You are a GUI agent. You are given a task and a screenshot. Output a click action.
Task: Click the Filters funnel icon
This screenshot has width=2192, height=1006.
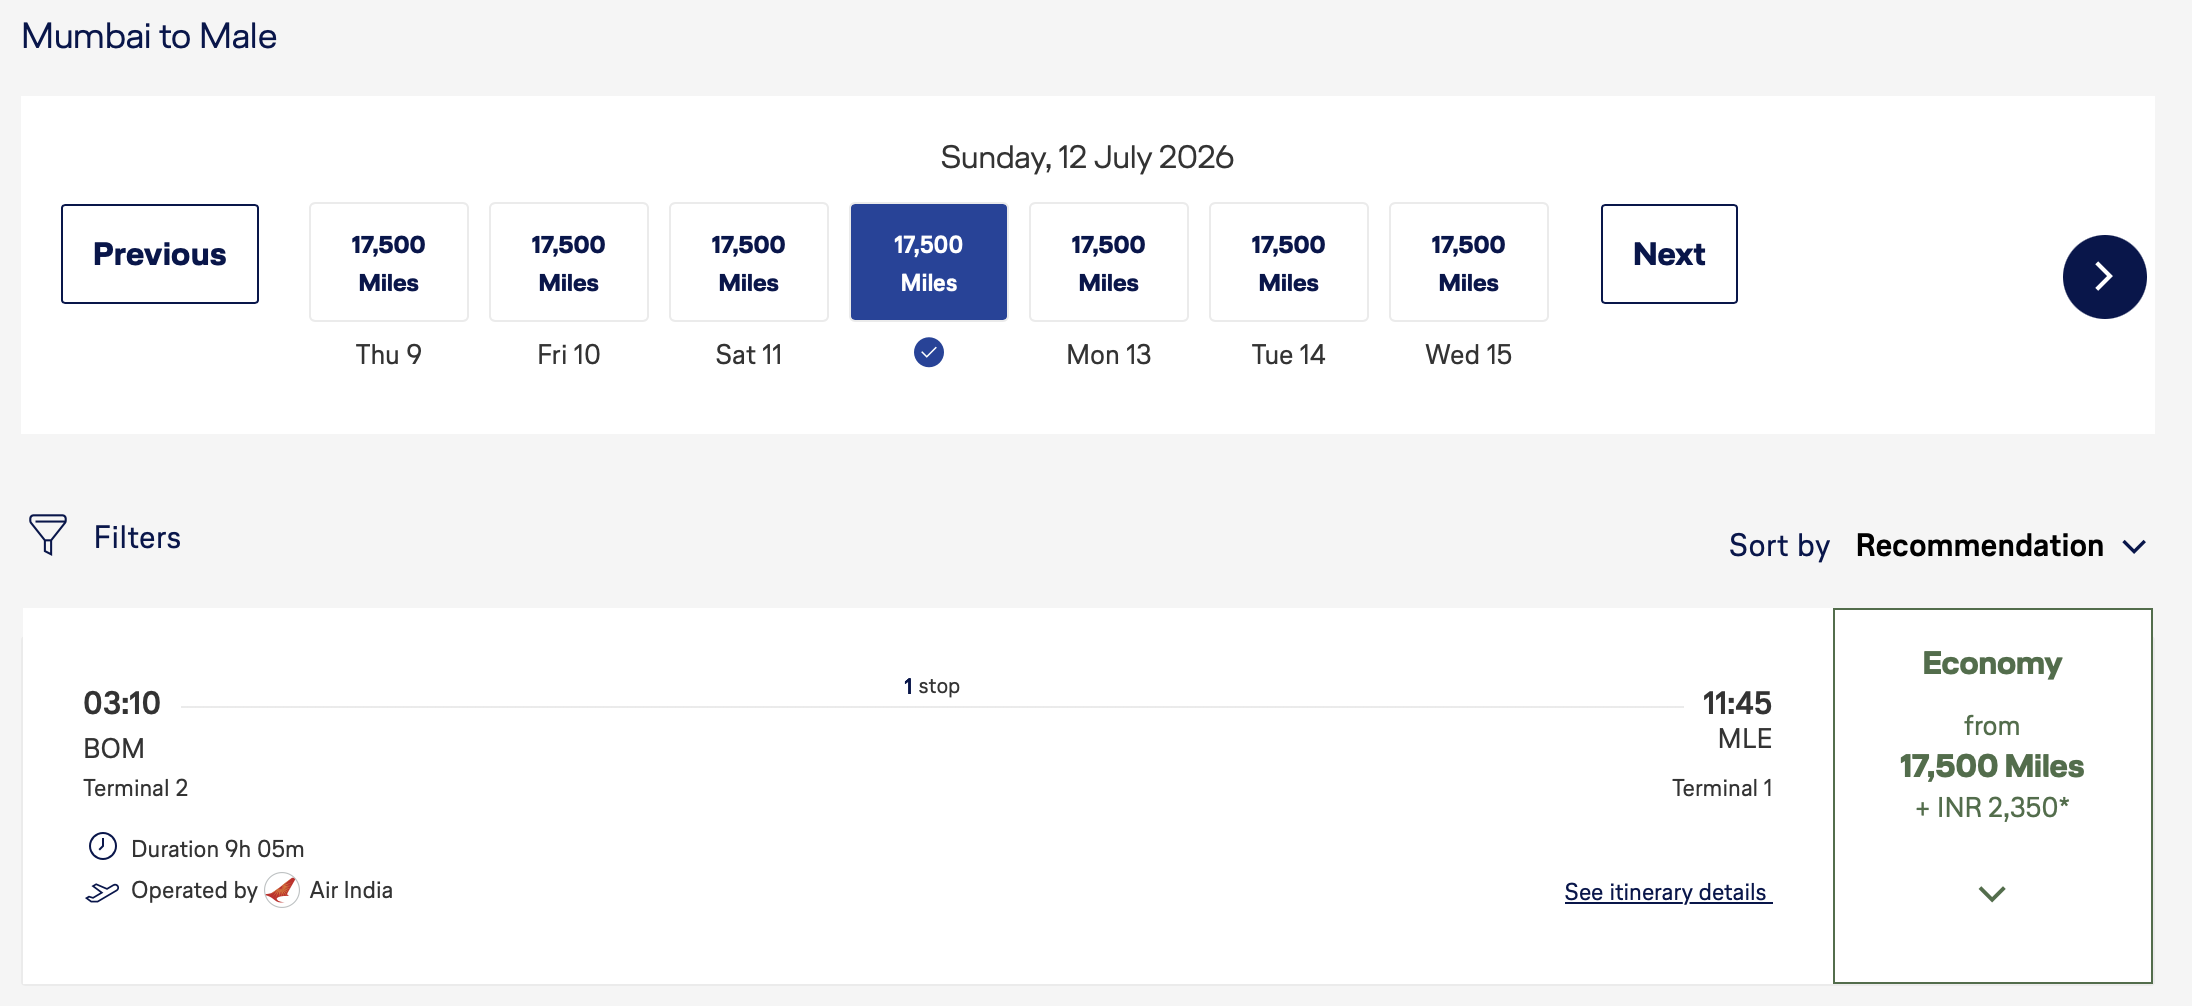coord(47,535)
